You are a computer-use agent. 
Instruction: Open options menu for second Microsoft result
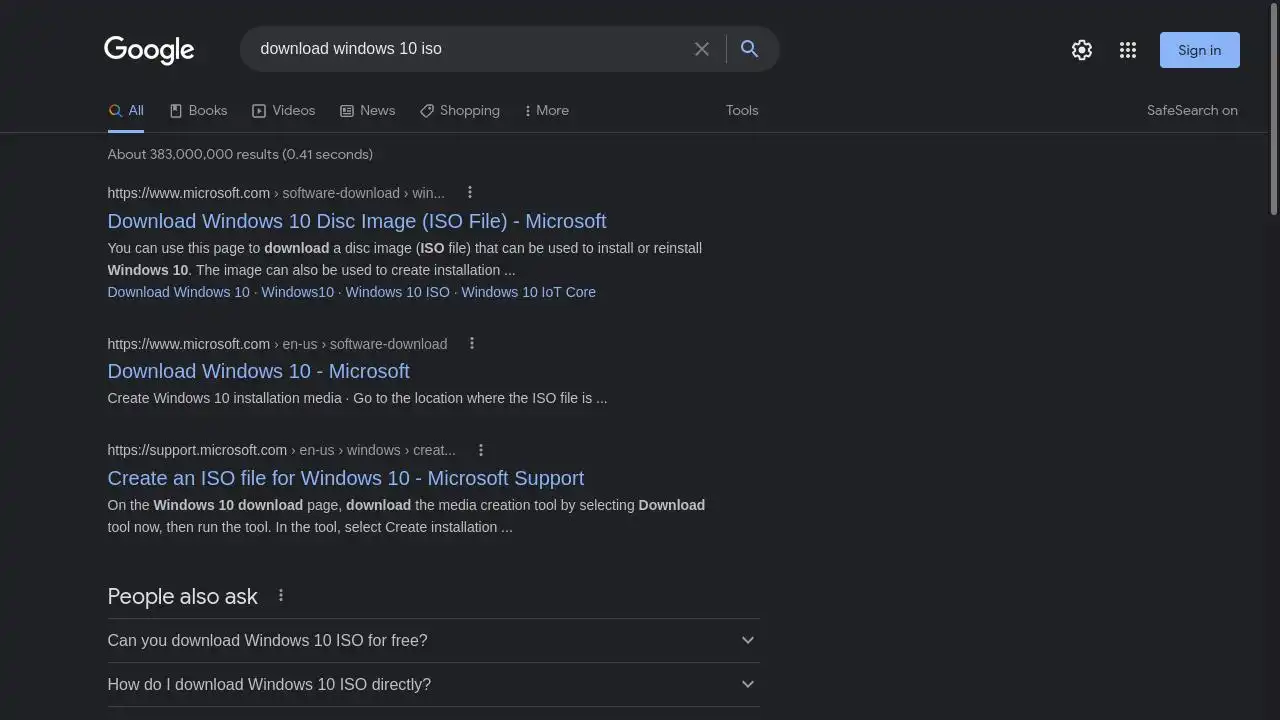click(x=472, y=344)
